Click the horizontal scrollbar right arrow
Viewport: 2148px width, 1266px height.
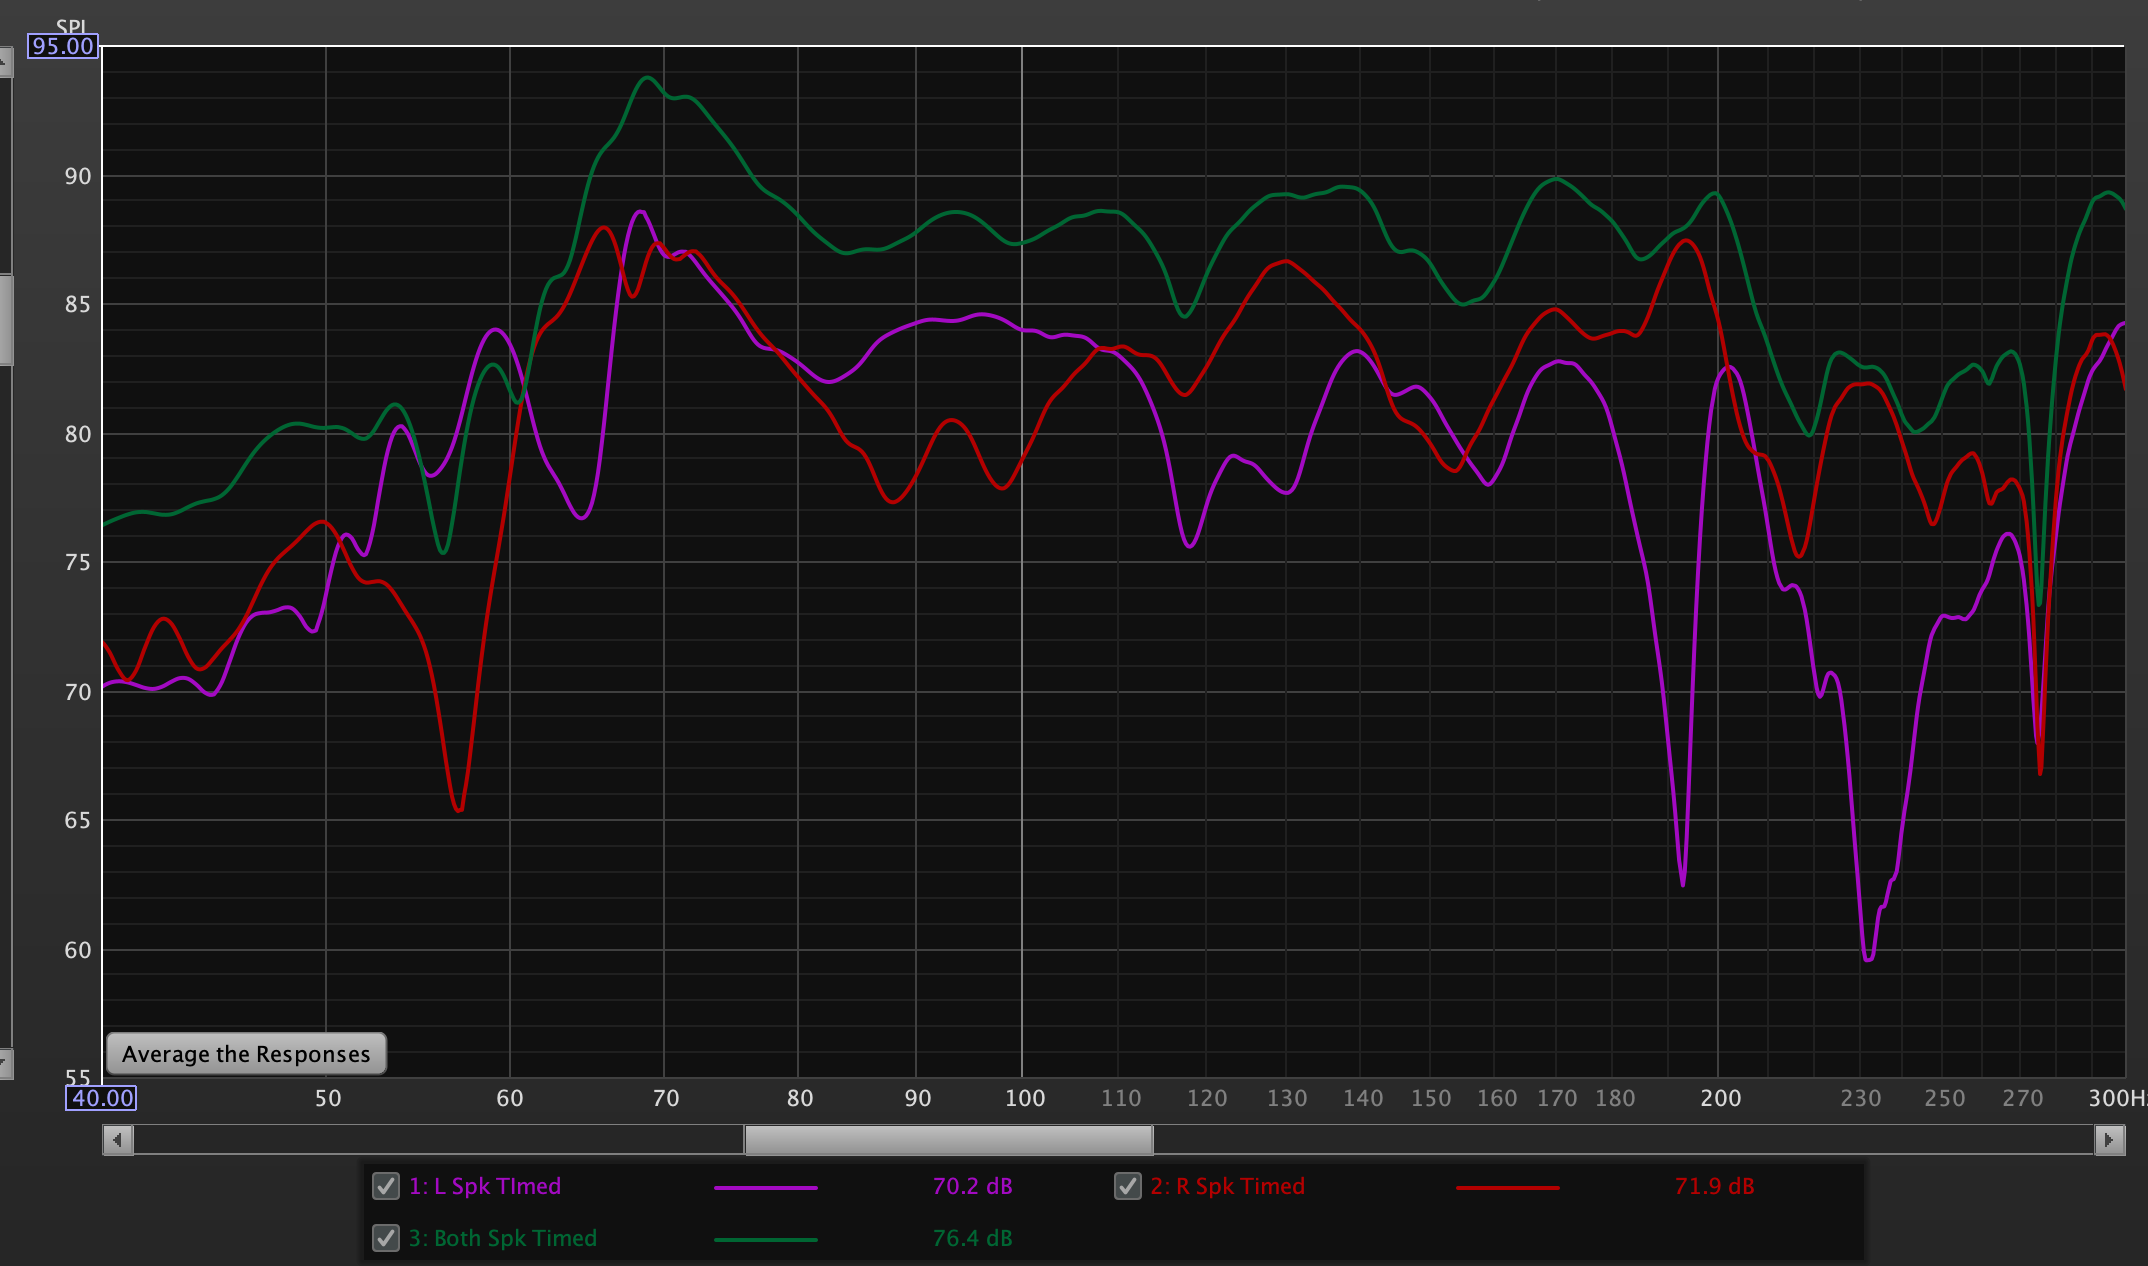tap(2109, 1140)
